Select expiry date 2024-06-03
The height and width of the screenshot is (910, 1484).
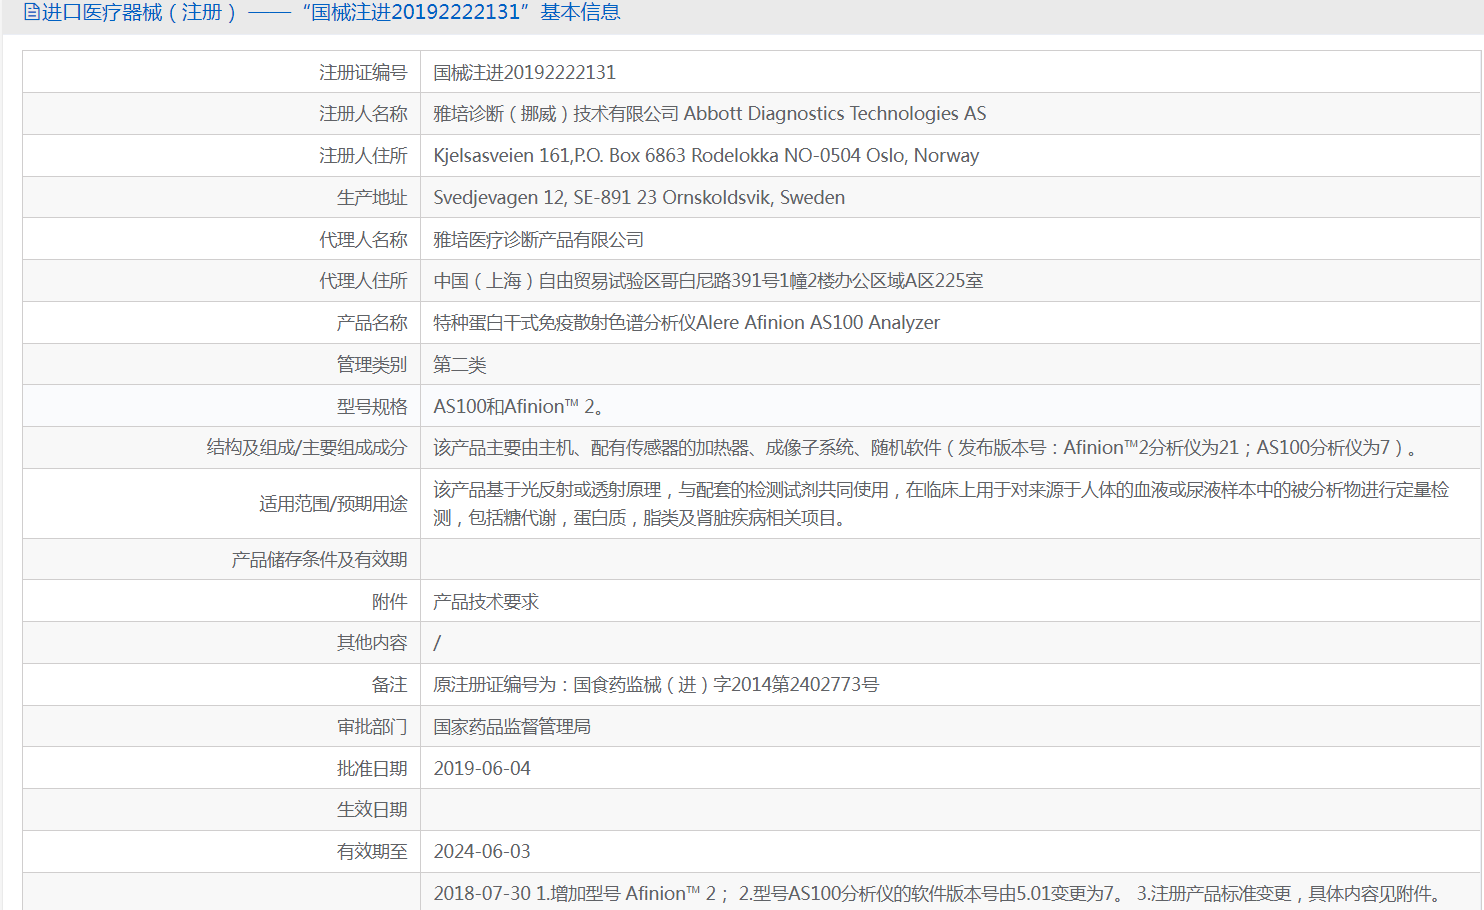(482, 852)
